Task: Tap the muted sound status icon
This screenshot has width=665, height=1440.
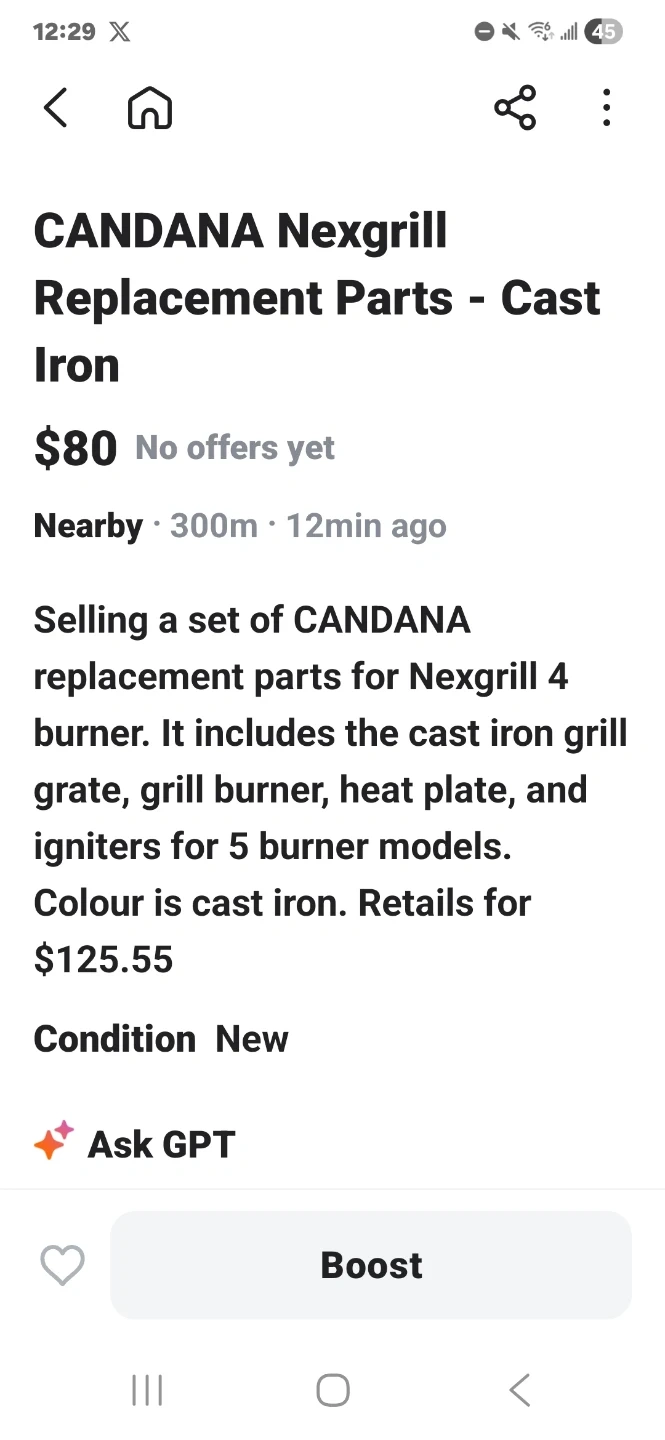Action: coord(511,32)
